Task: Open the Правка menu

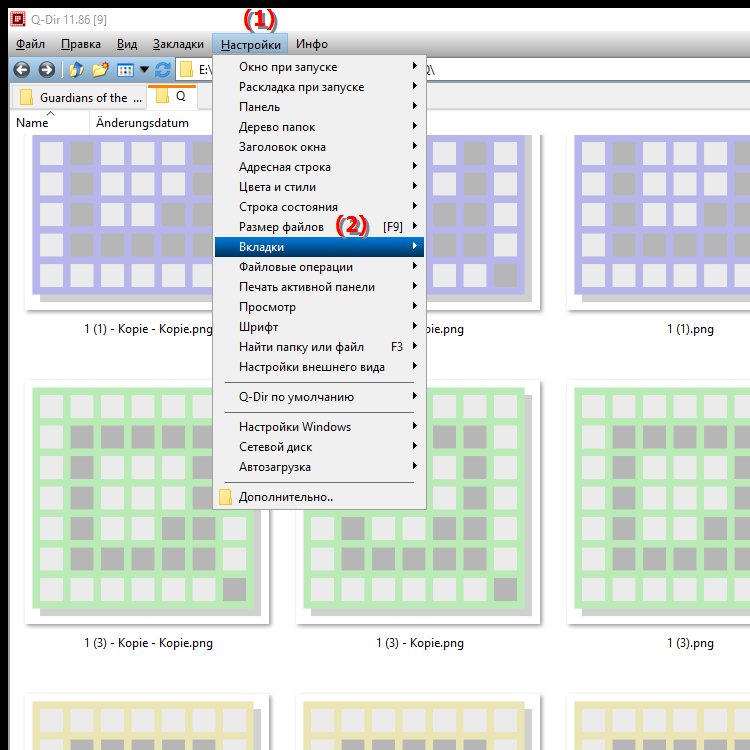Action: 81,44
